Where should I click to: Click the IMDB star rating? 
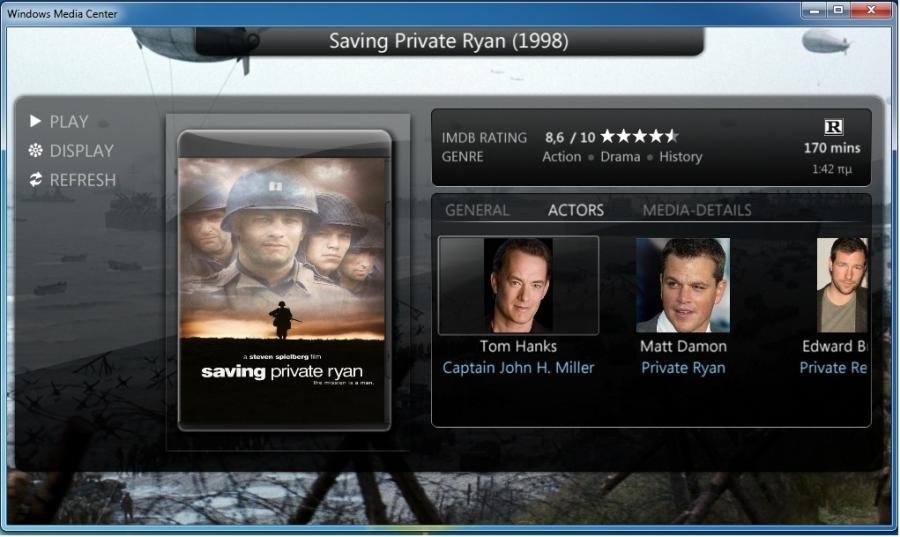pyautogui.click(x=640, y=137)
